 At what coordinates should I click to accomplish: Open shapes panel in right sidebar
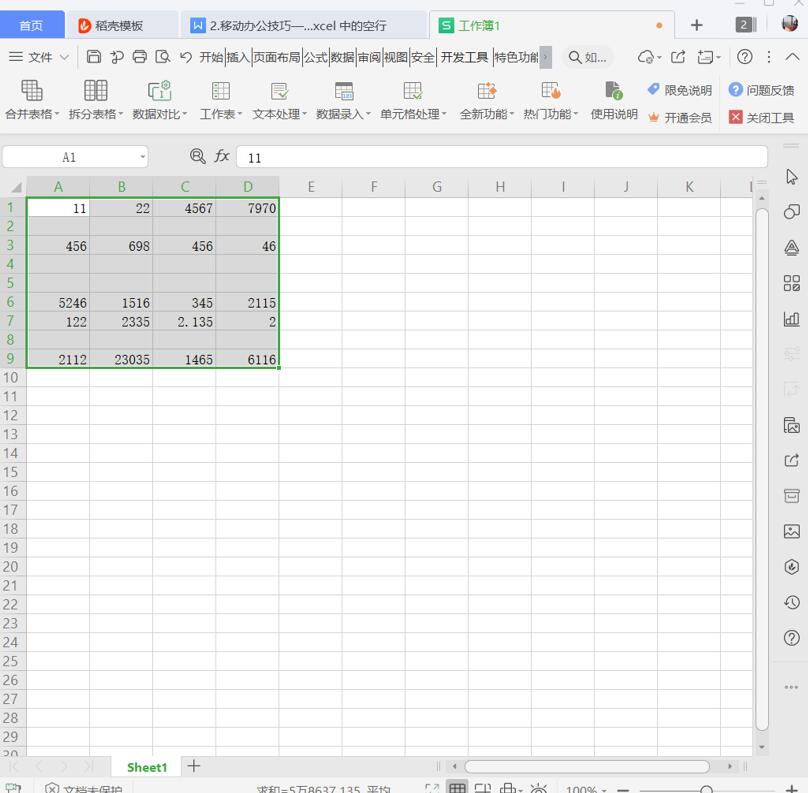pos(792,211)
